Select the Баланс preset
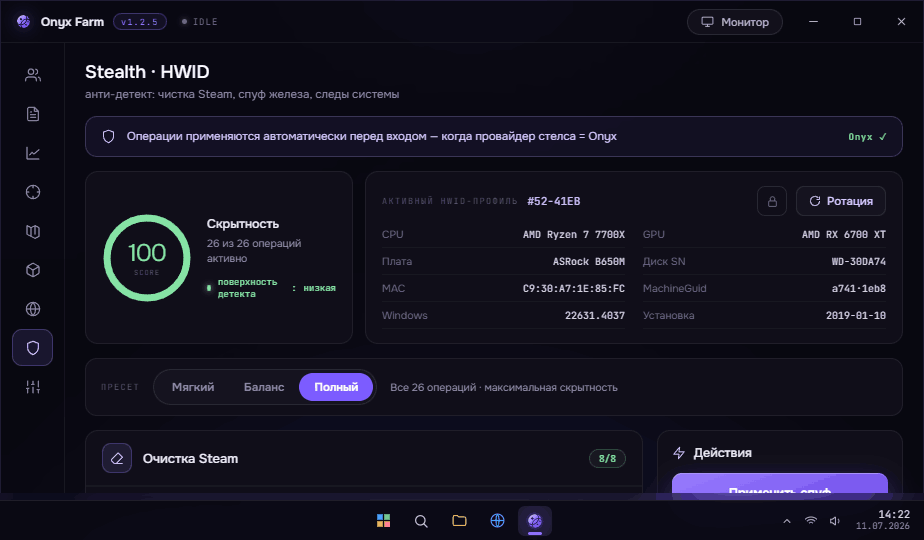This screenshot has height=540, width=924. (x=264, y=387)
